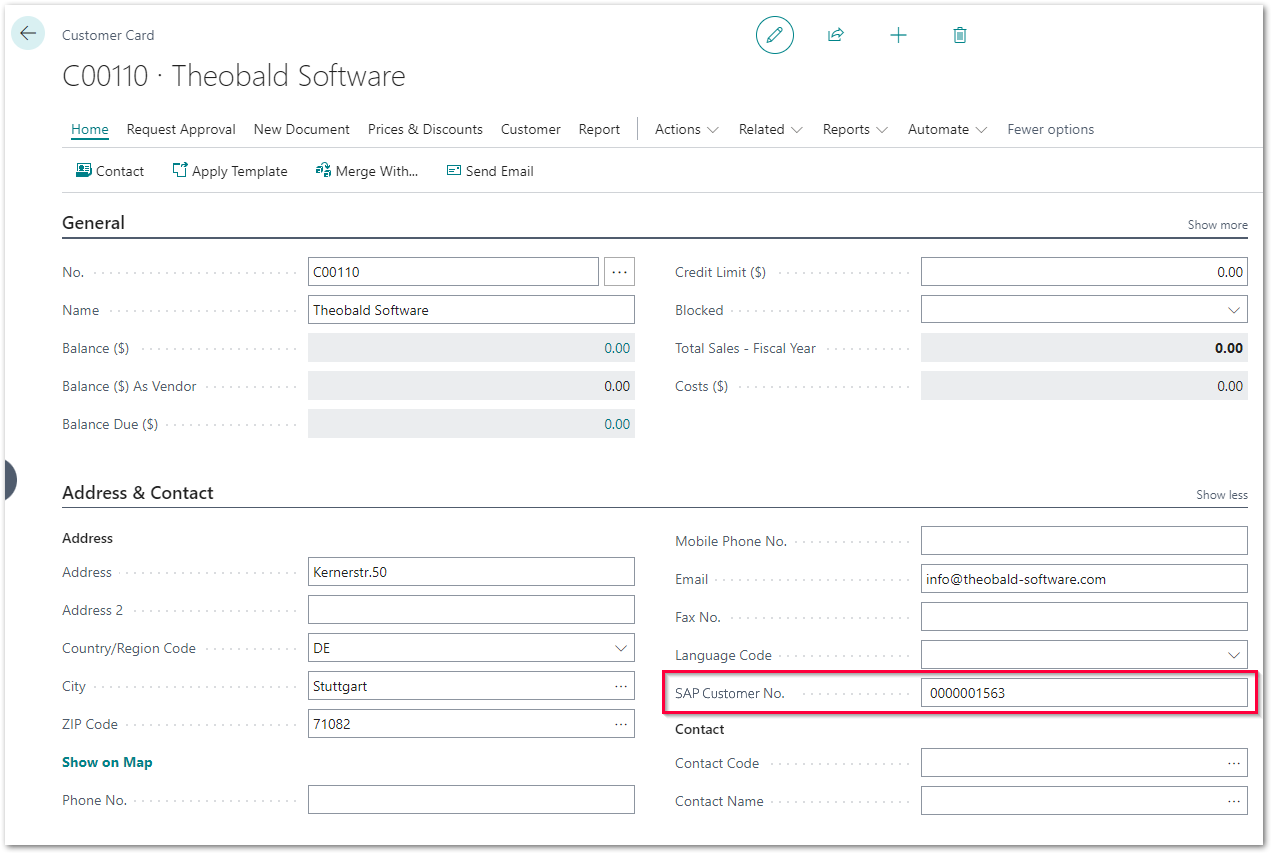
Task: Click Send Email action
Action: [490, 171]
